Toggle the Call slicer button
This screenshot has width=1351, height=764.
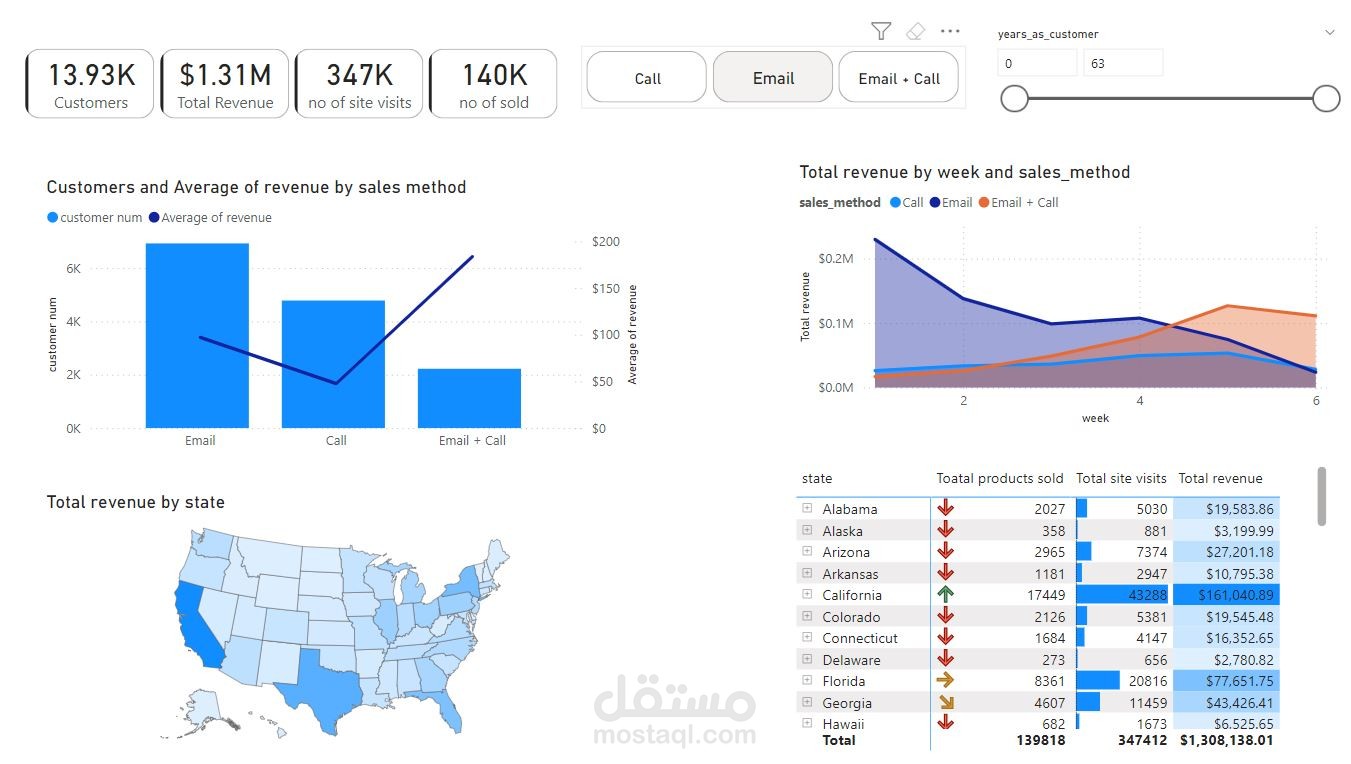click(646, 77)
